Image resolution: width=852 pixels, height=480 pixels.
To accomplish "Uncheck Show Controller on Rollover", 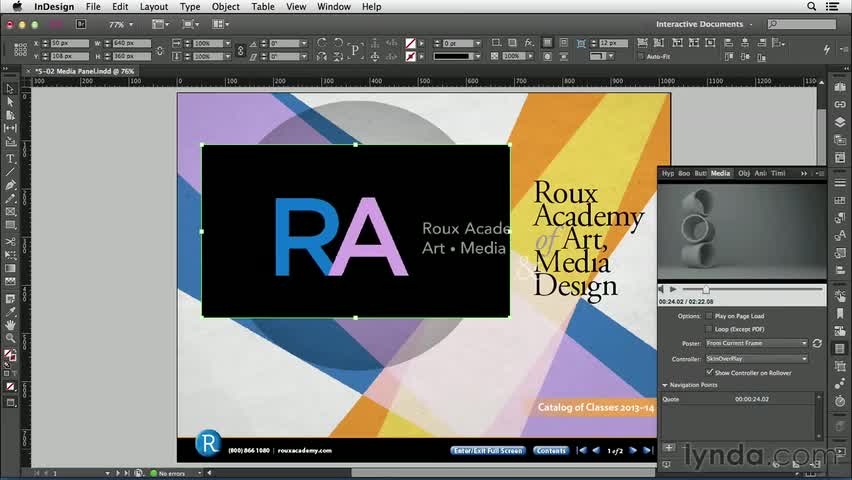I will (x=709, y=372).
